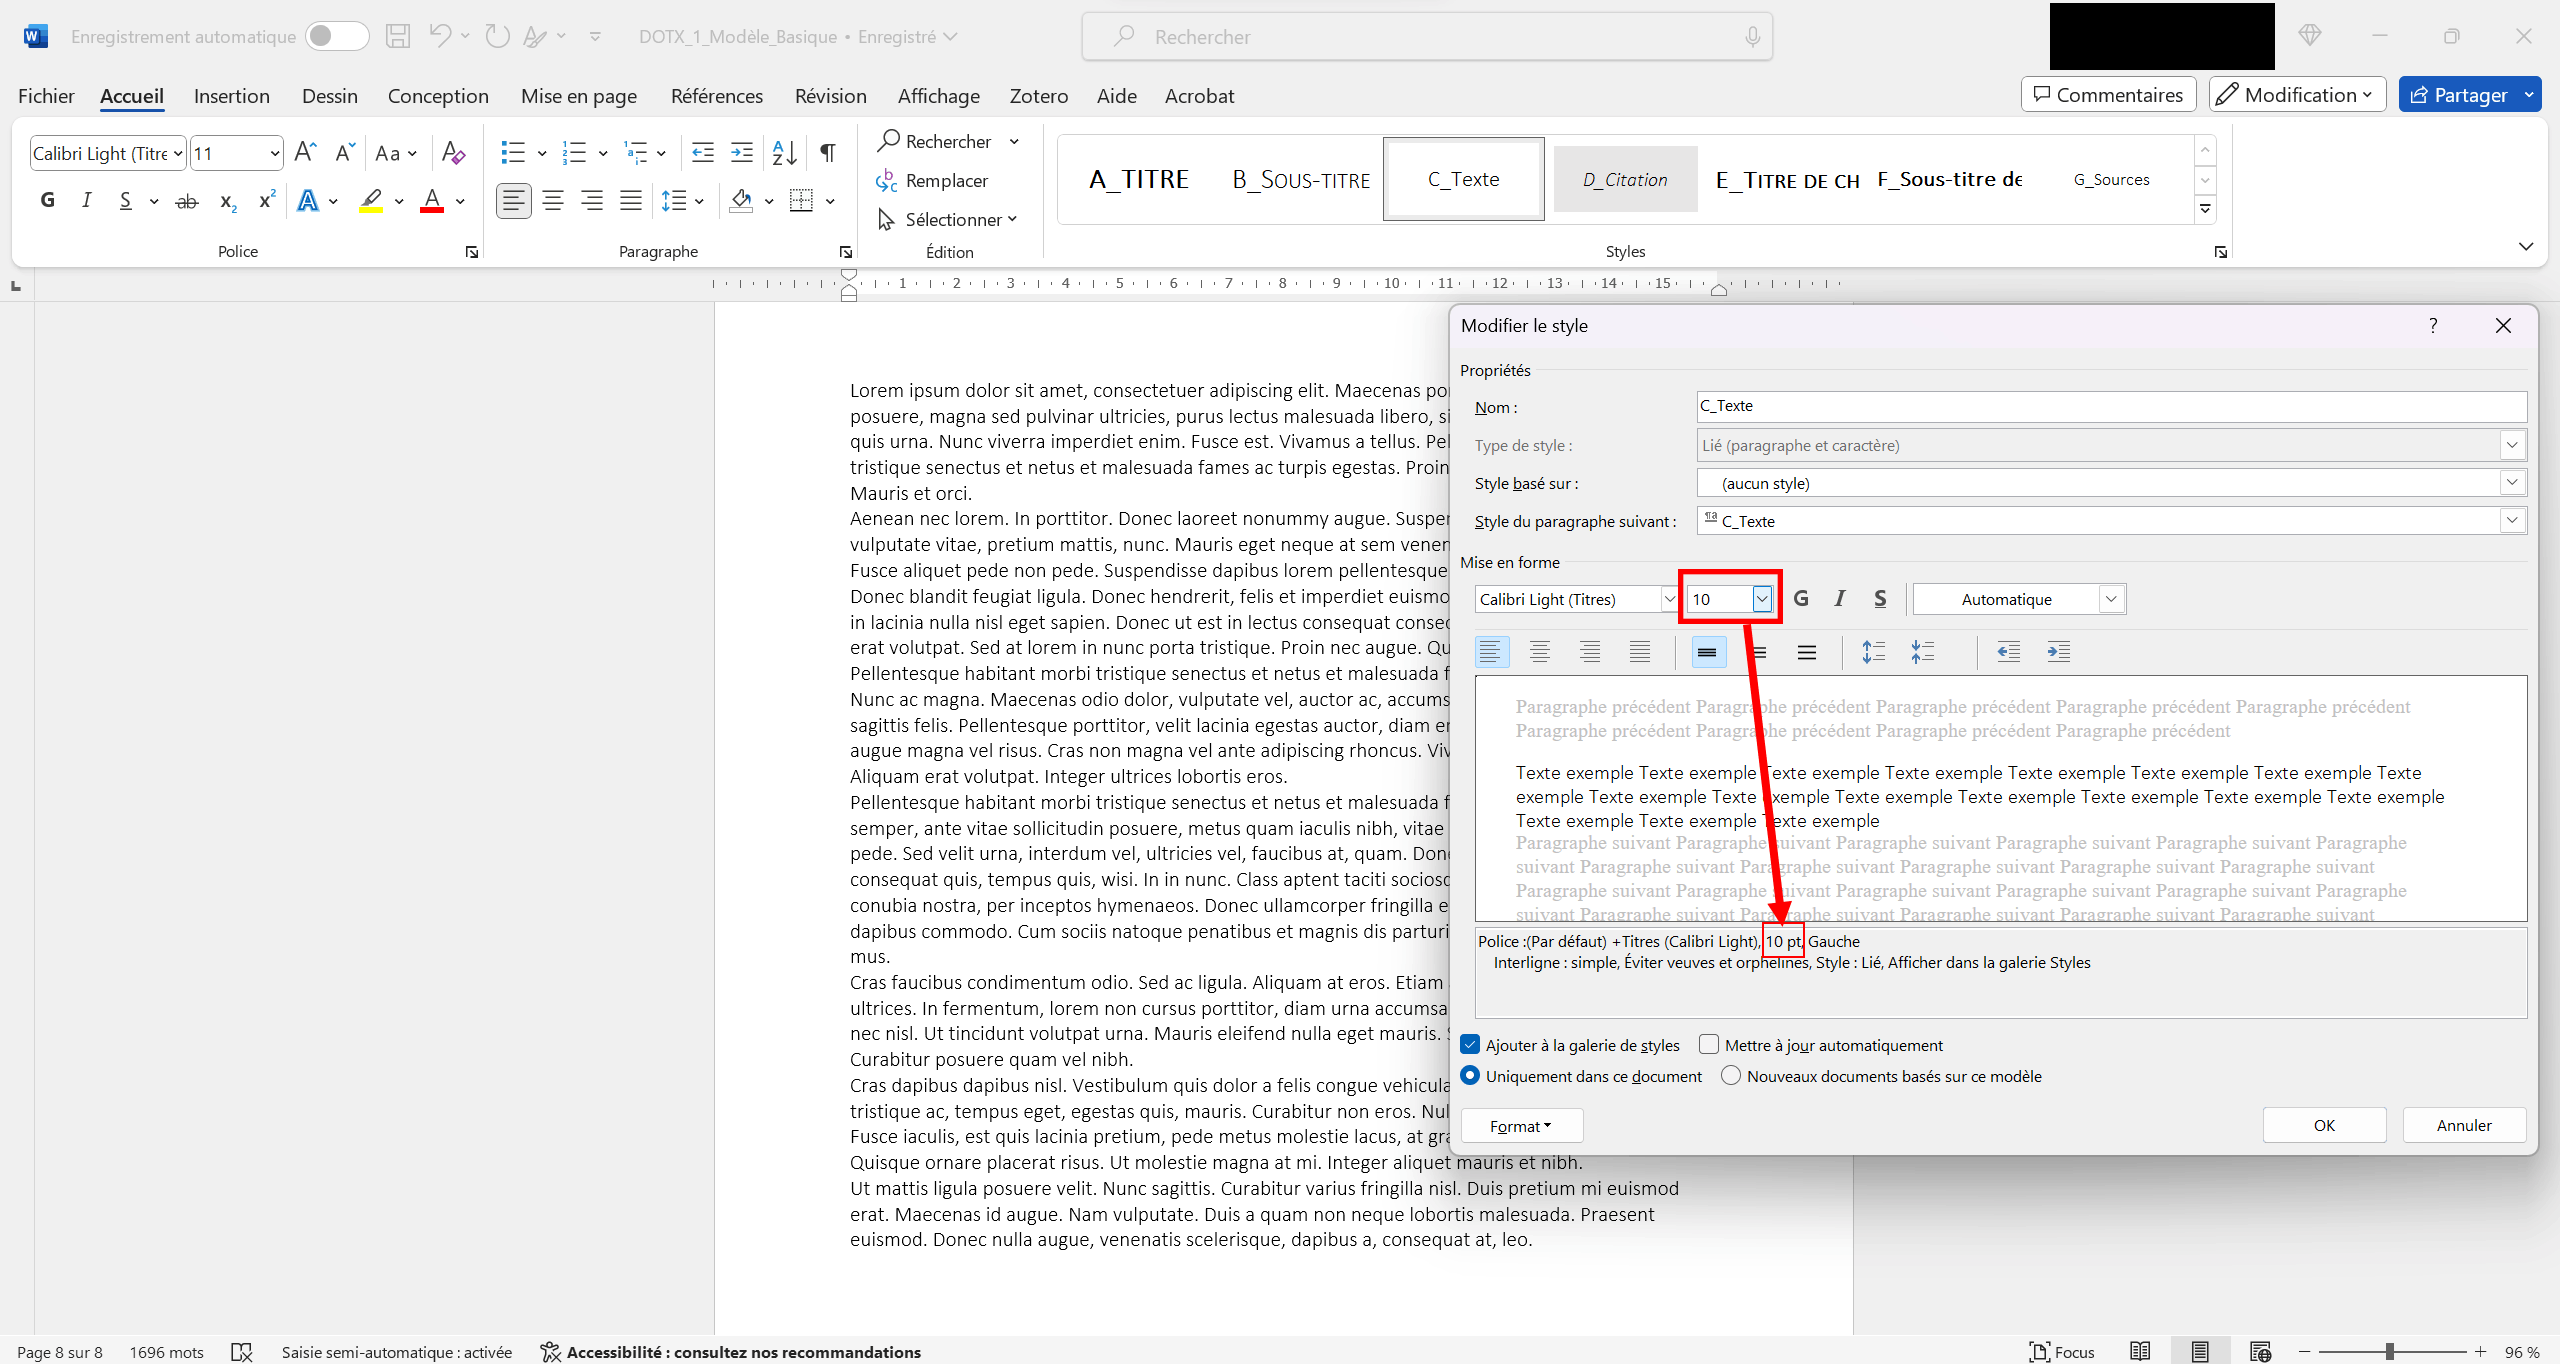Apply italic with the ribbon I button
Image resolution: width=2560 pixels, height=1364 pixels.
point(87,200)
